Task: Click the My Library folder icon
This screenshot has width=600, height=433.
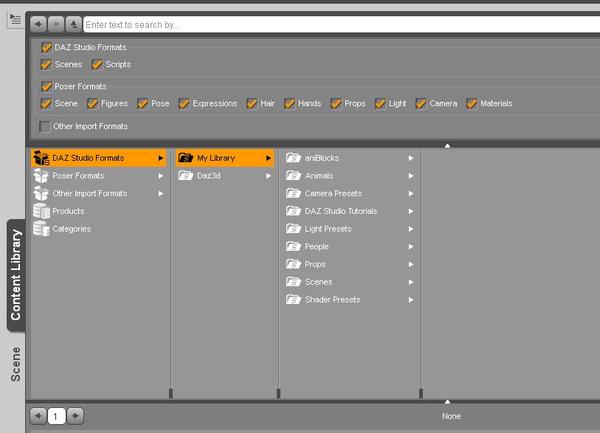Action: [x=186, y=158]
